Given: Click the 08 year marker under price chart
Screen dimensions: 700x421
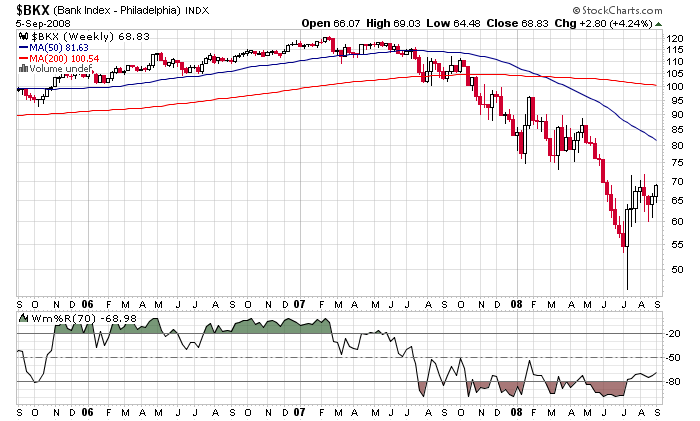Looking at the screenshot, I should point(516,304).
